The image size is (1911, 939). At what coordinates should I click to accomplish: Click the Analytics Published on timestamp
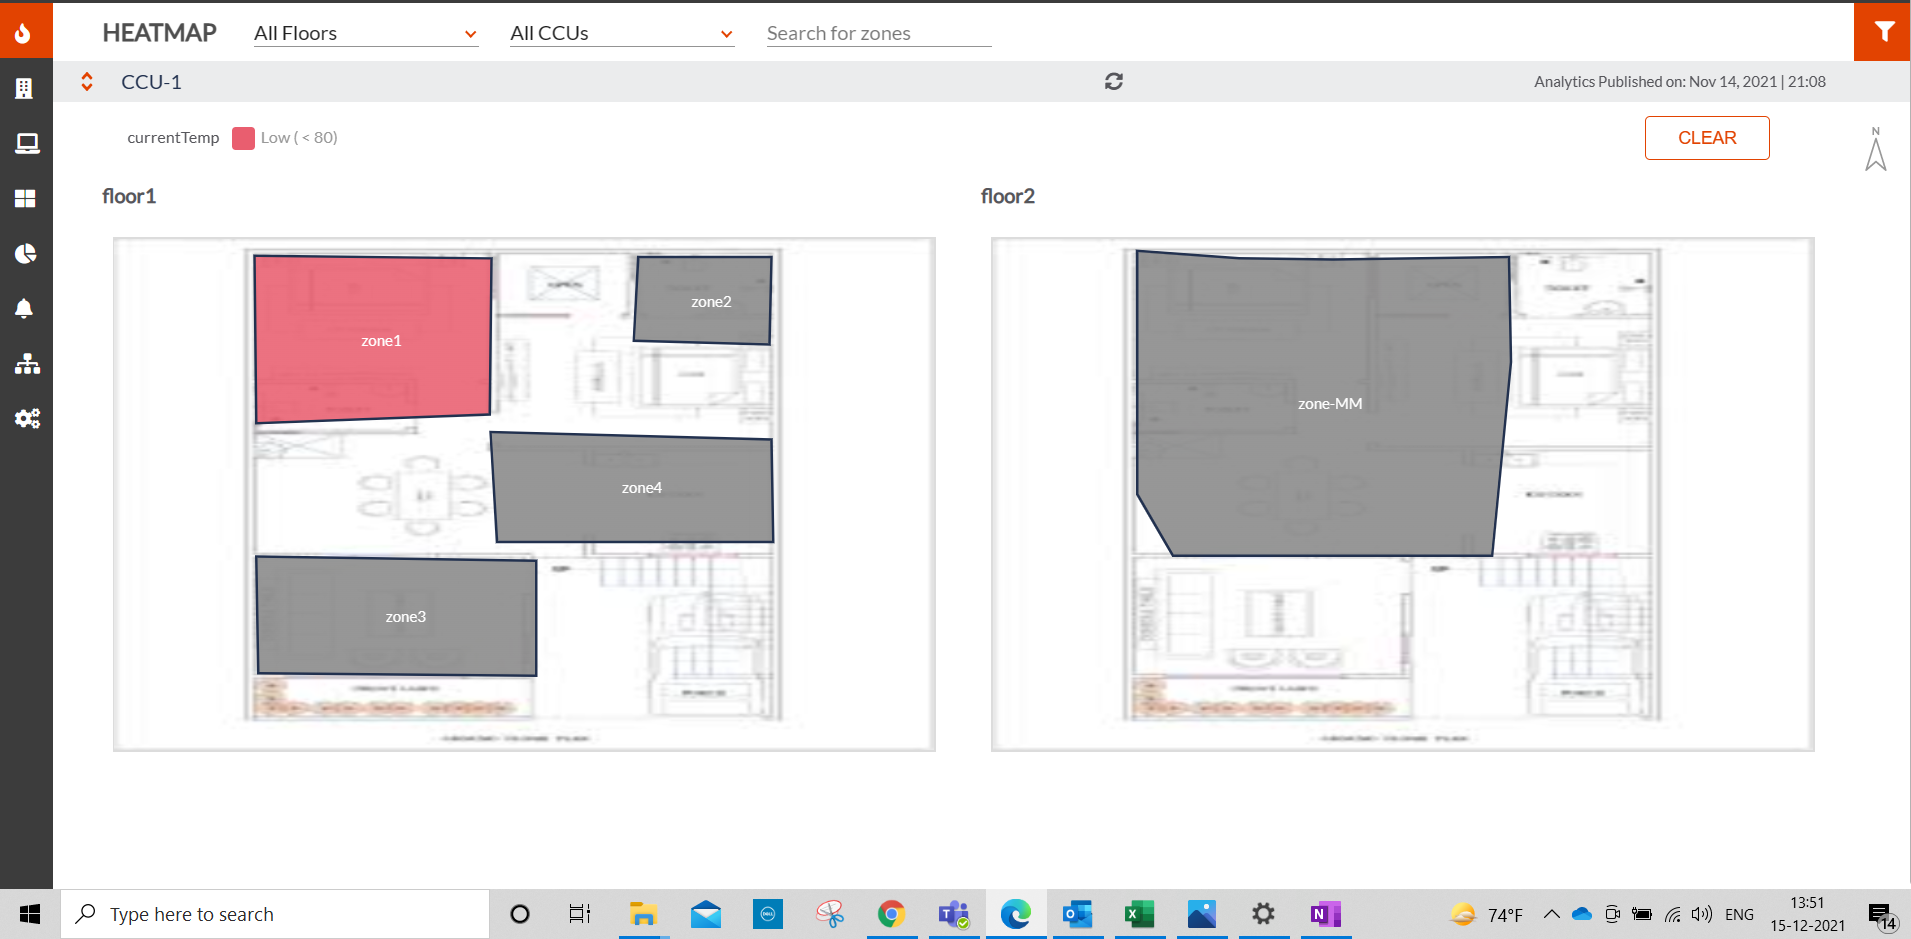pos(1680,82)
